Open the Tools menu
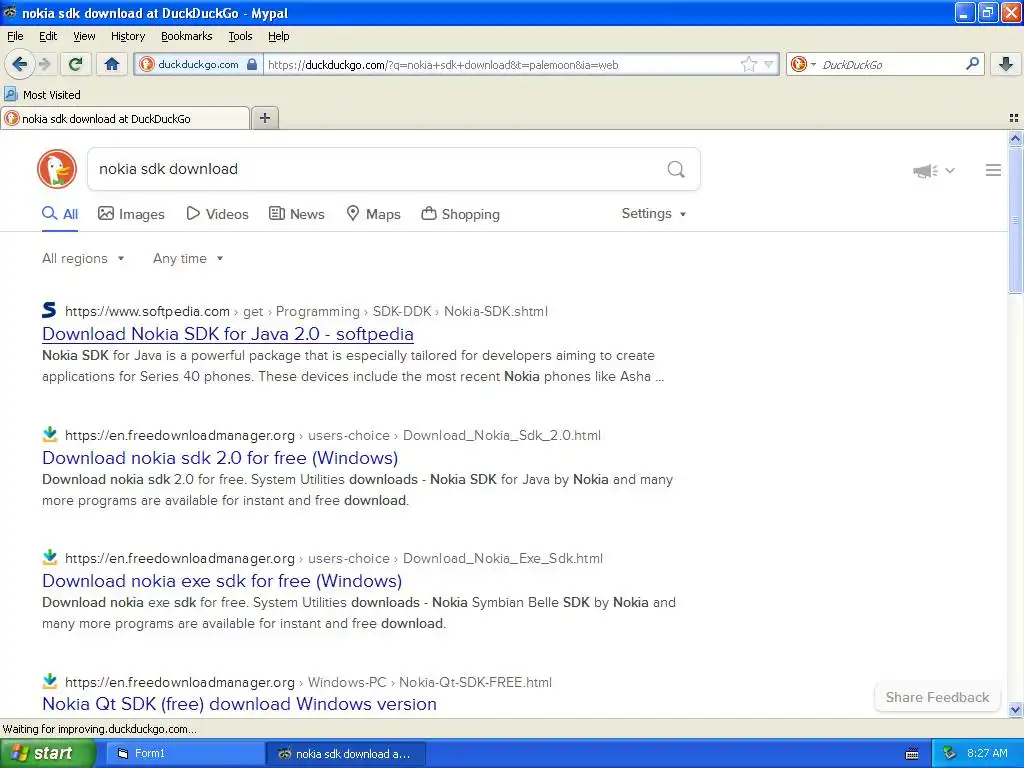1024x768 pixels. tap(240, 36)
